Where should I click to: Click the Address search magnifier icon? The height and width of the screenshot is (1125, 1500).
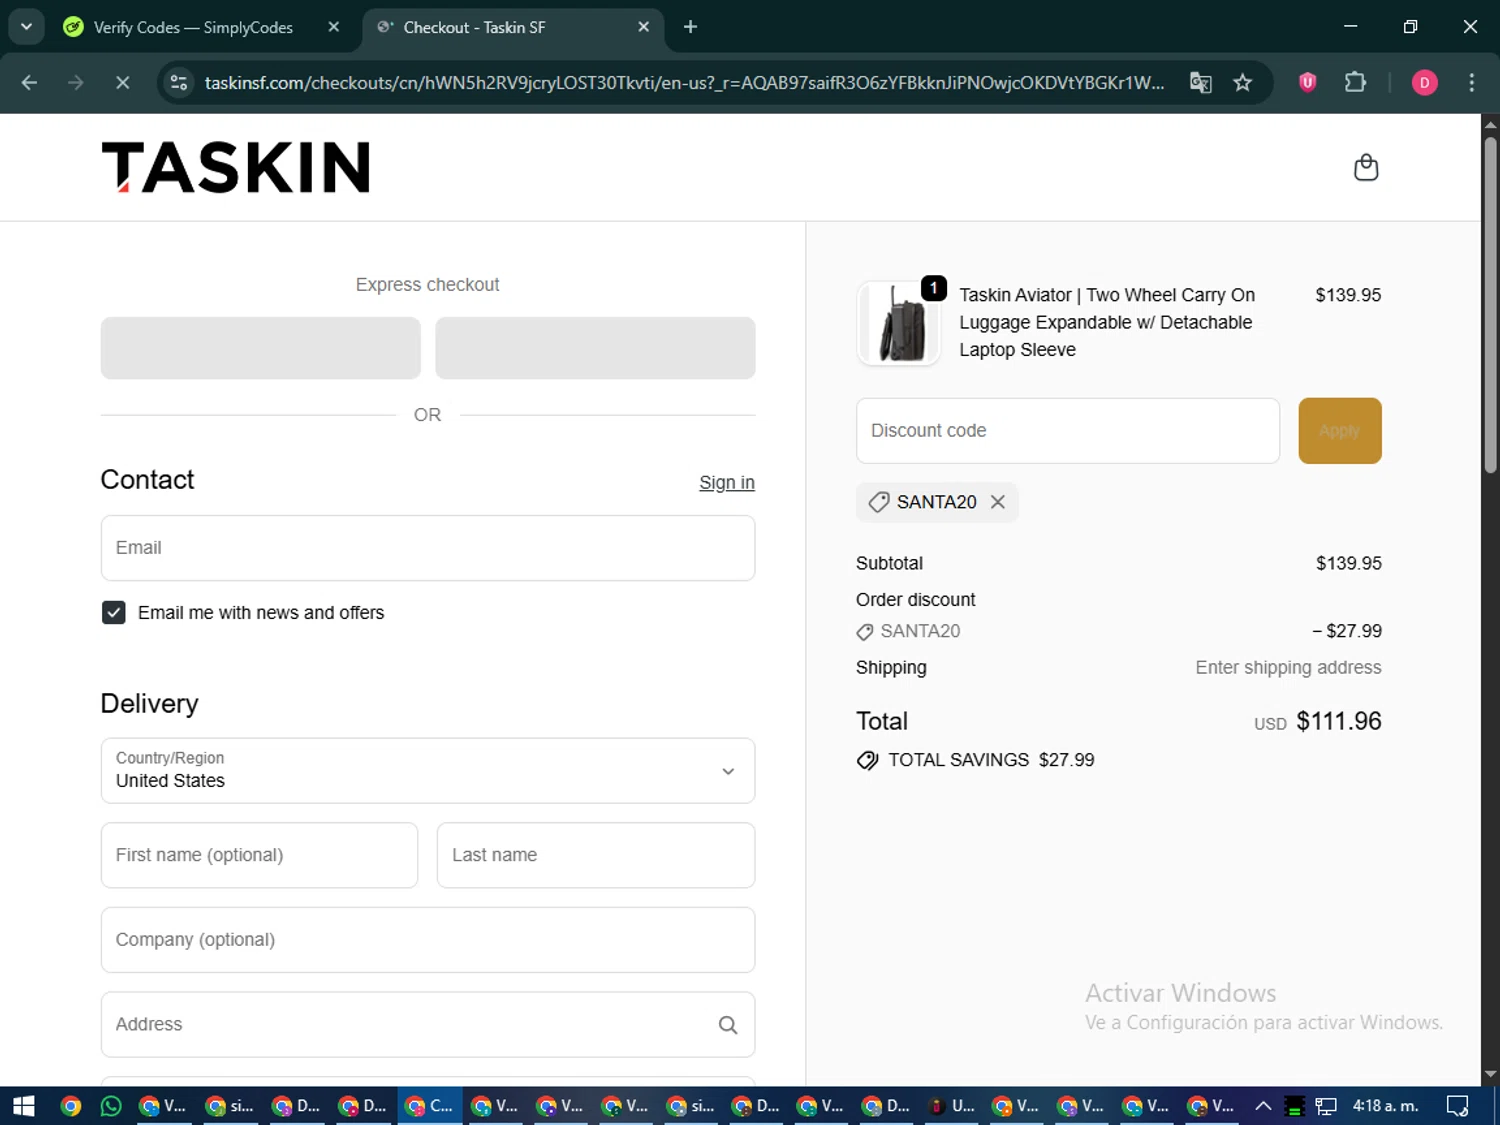click(728, 1025)
